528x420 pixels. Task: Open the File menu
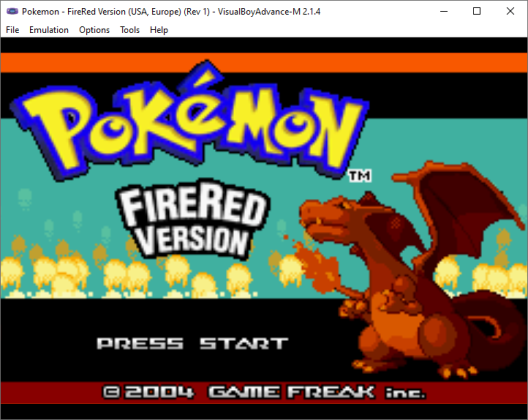coord(12,30)
